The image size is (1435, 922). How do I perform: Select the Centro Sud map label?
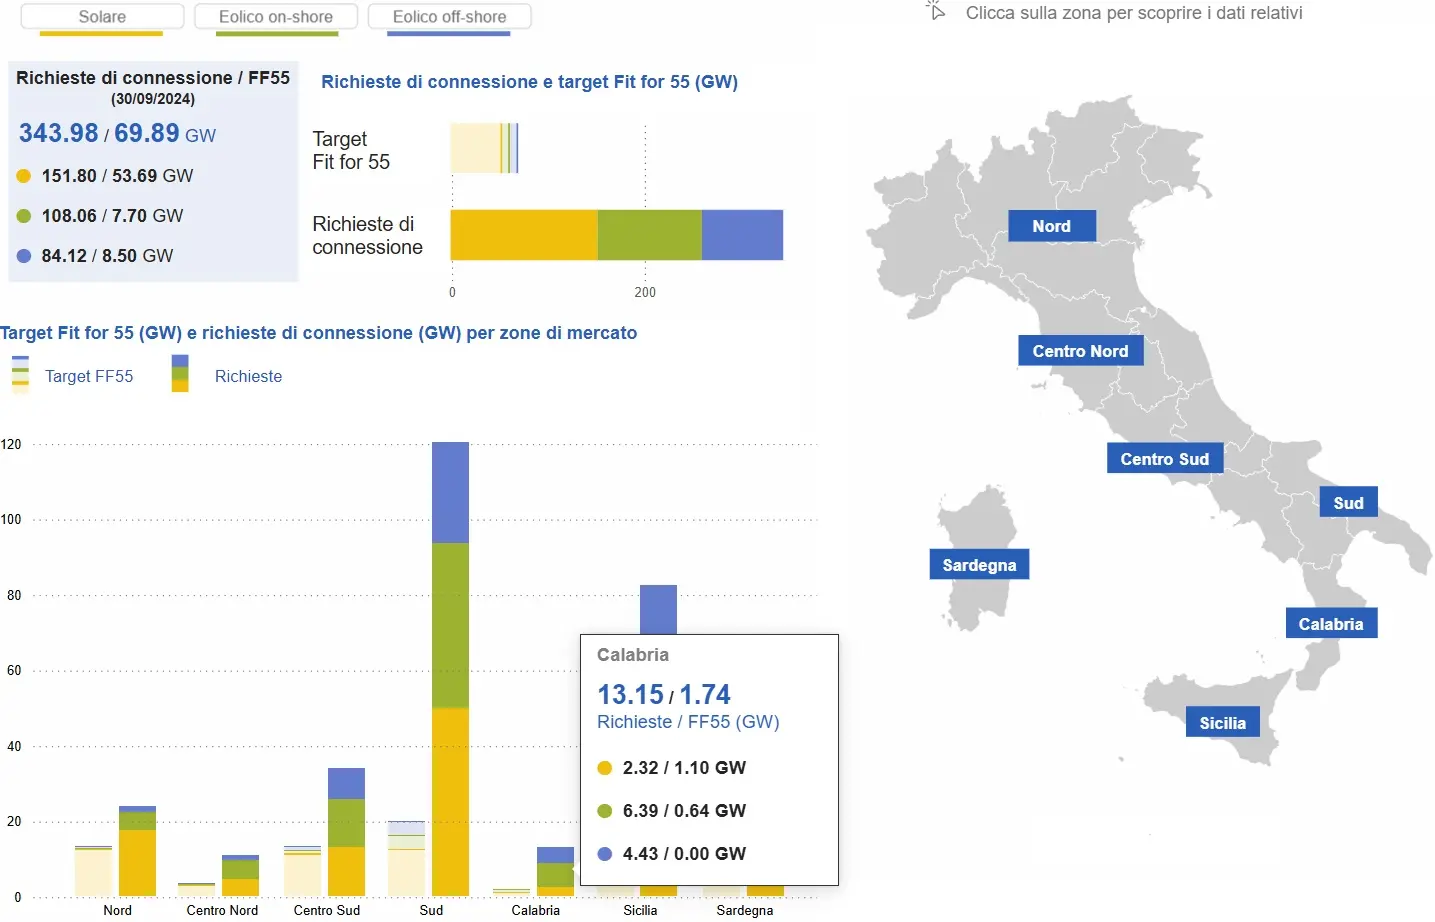click(x=1164, y=459)
